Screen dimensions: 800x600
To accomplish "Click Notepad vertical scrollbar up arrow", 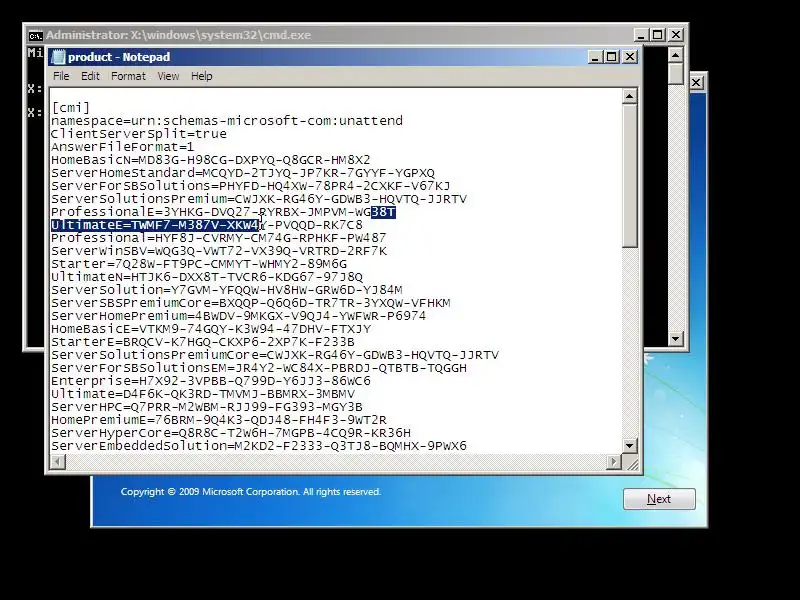I will click(630, 96).
